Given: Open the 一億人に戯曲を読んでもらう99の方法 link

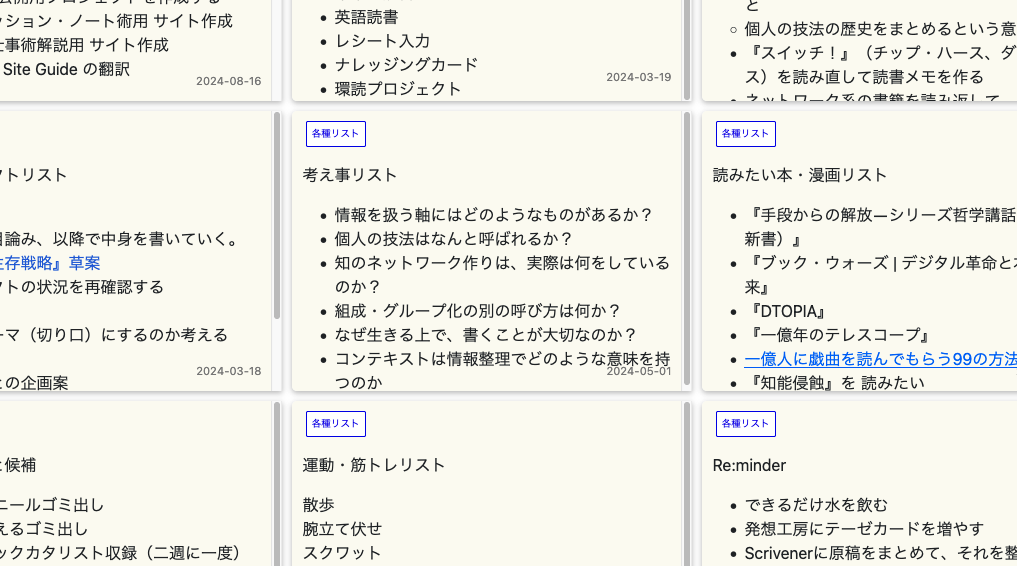Looking at the screenshot, I should pos(880,359).
